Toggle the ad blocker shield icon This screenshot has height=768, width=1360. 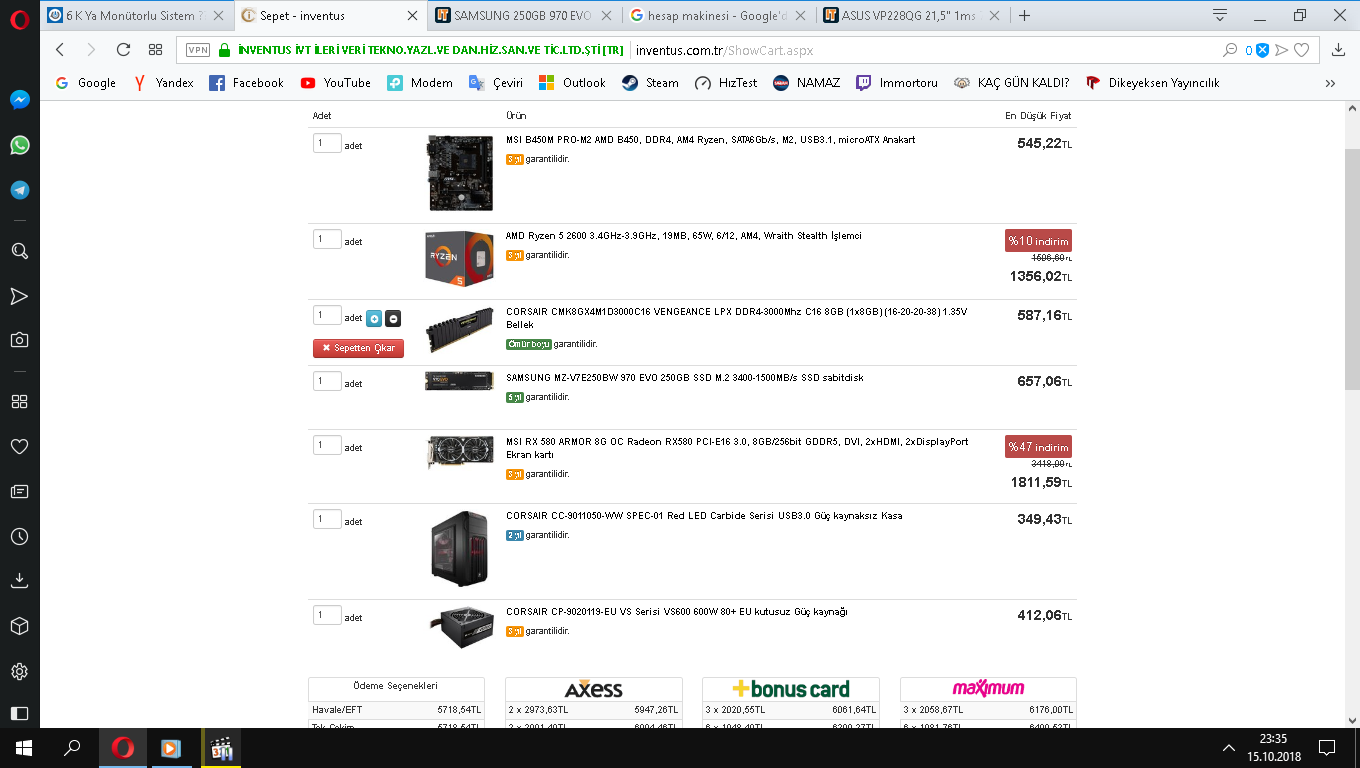(1262, 50)
